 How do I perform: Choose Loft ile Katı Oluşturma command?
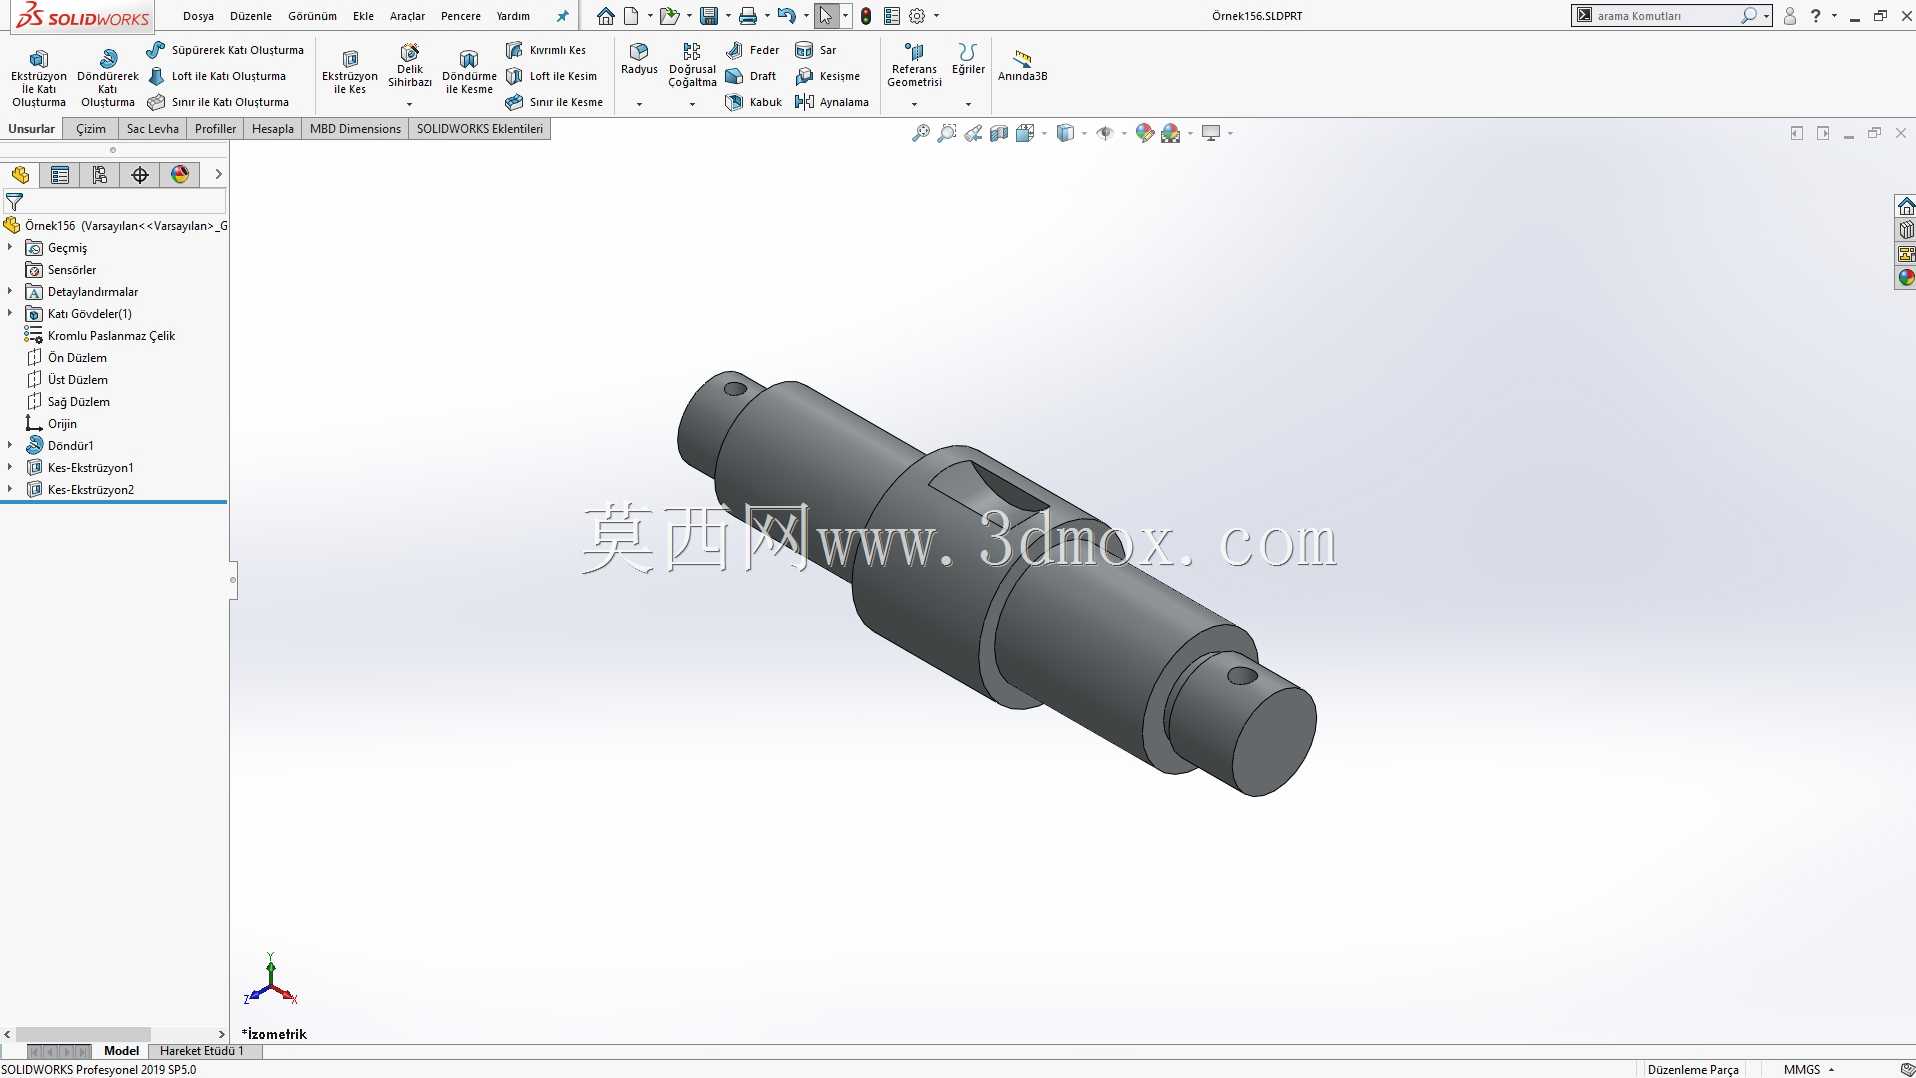pos(217,76)
